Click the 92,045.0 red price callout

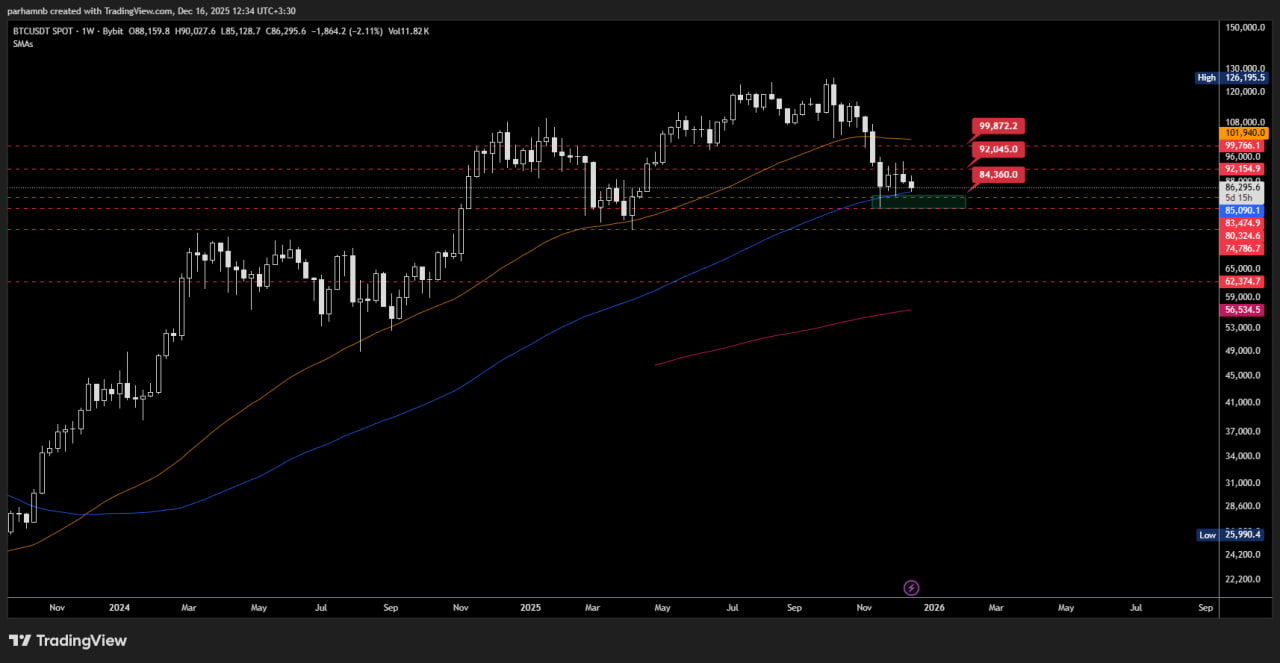pos(998,149)
